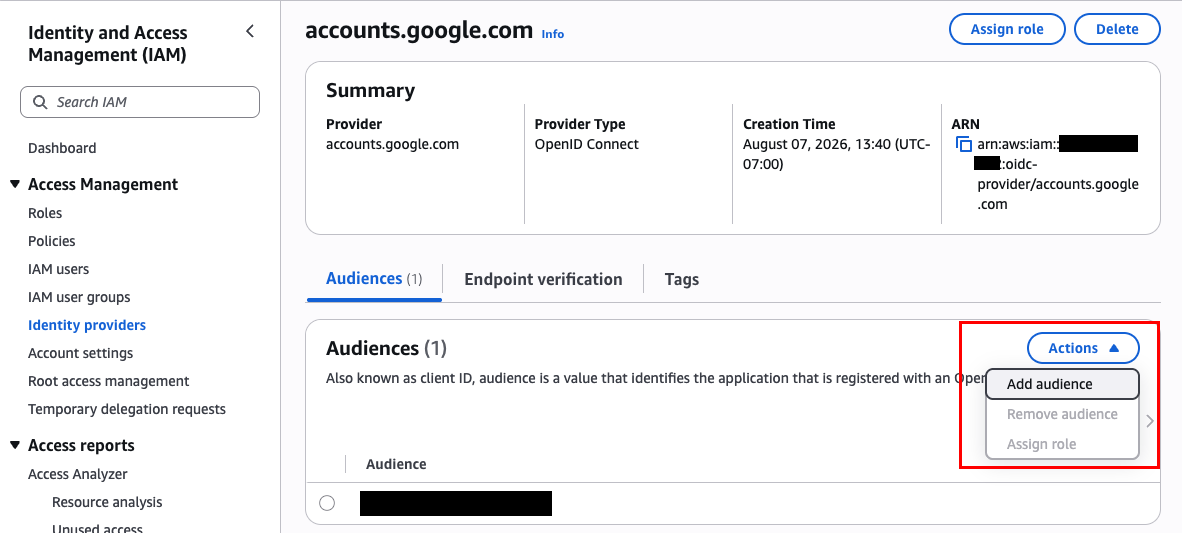Open the Info link beside title
The image size is (1182, 533).
553,34
